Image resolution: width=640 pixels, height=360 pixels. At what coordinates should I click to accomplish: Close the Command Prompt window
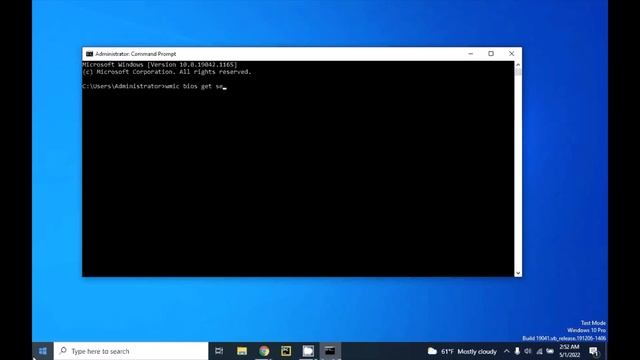pos(511,53)
